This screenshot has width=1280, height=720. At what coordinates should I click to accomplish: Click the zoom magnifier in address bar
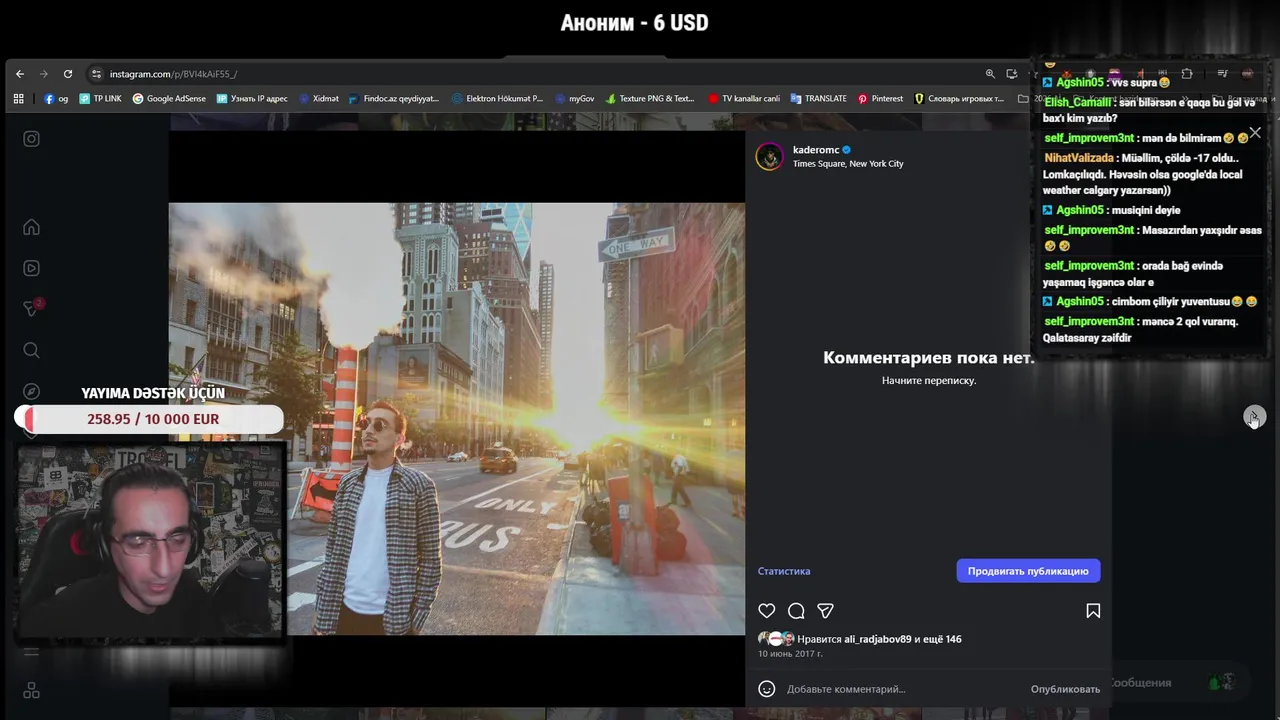coord(990,74)
